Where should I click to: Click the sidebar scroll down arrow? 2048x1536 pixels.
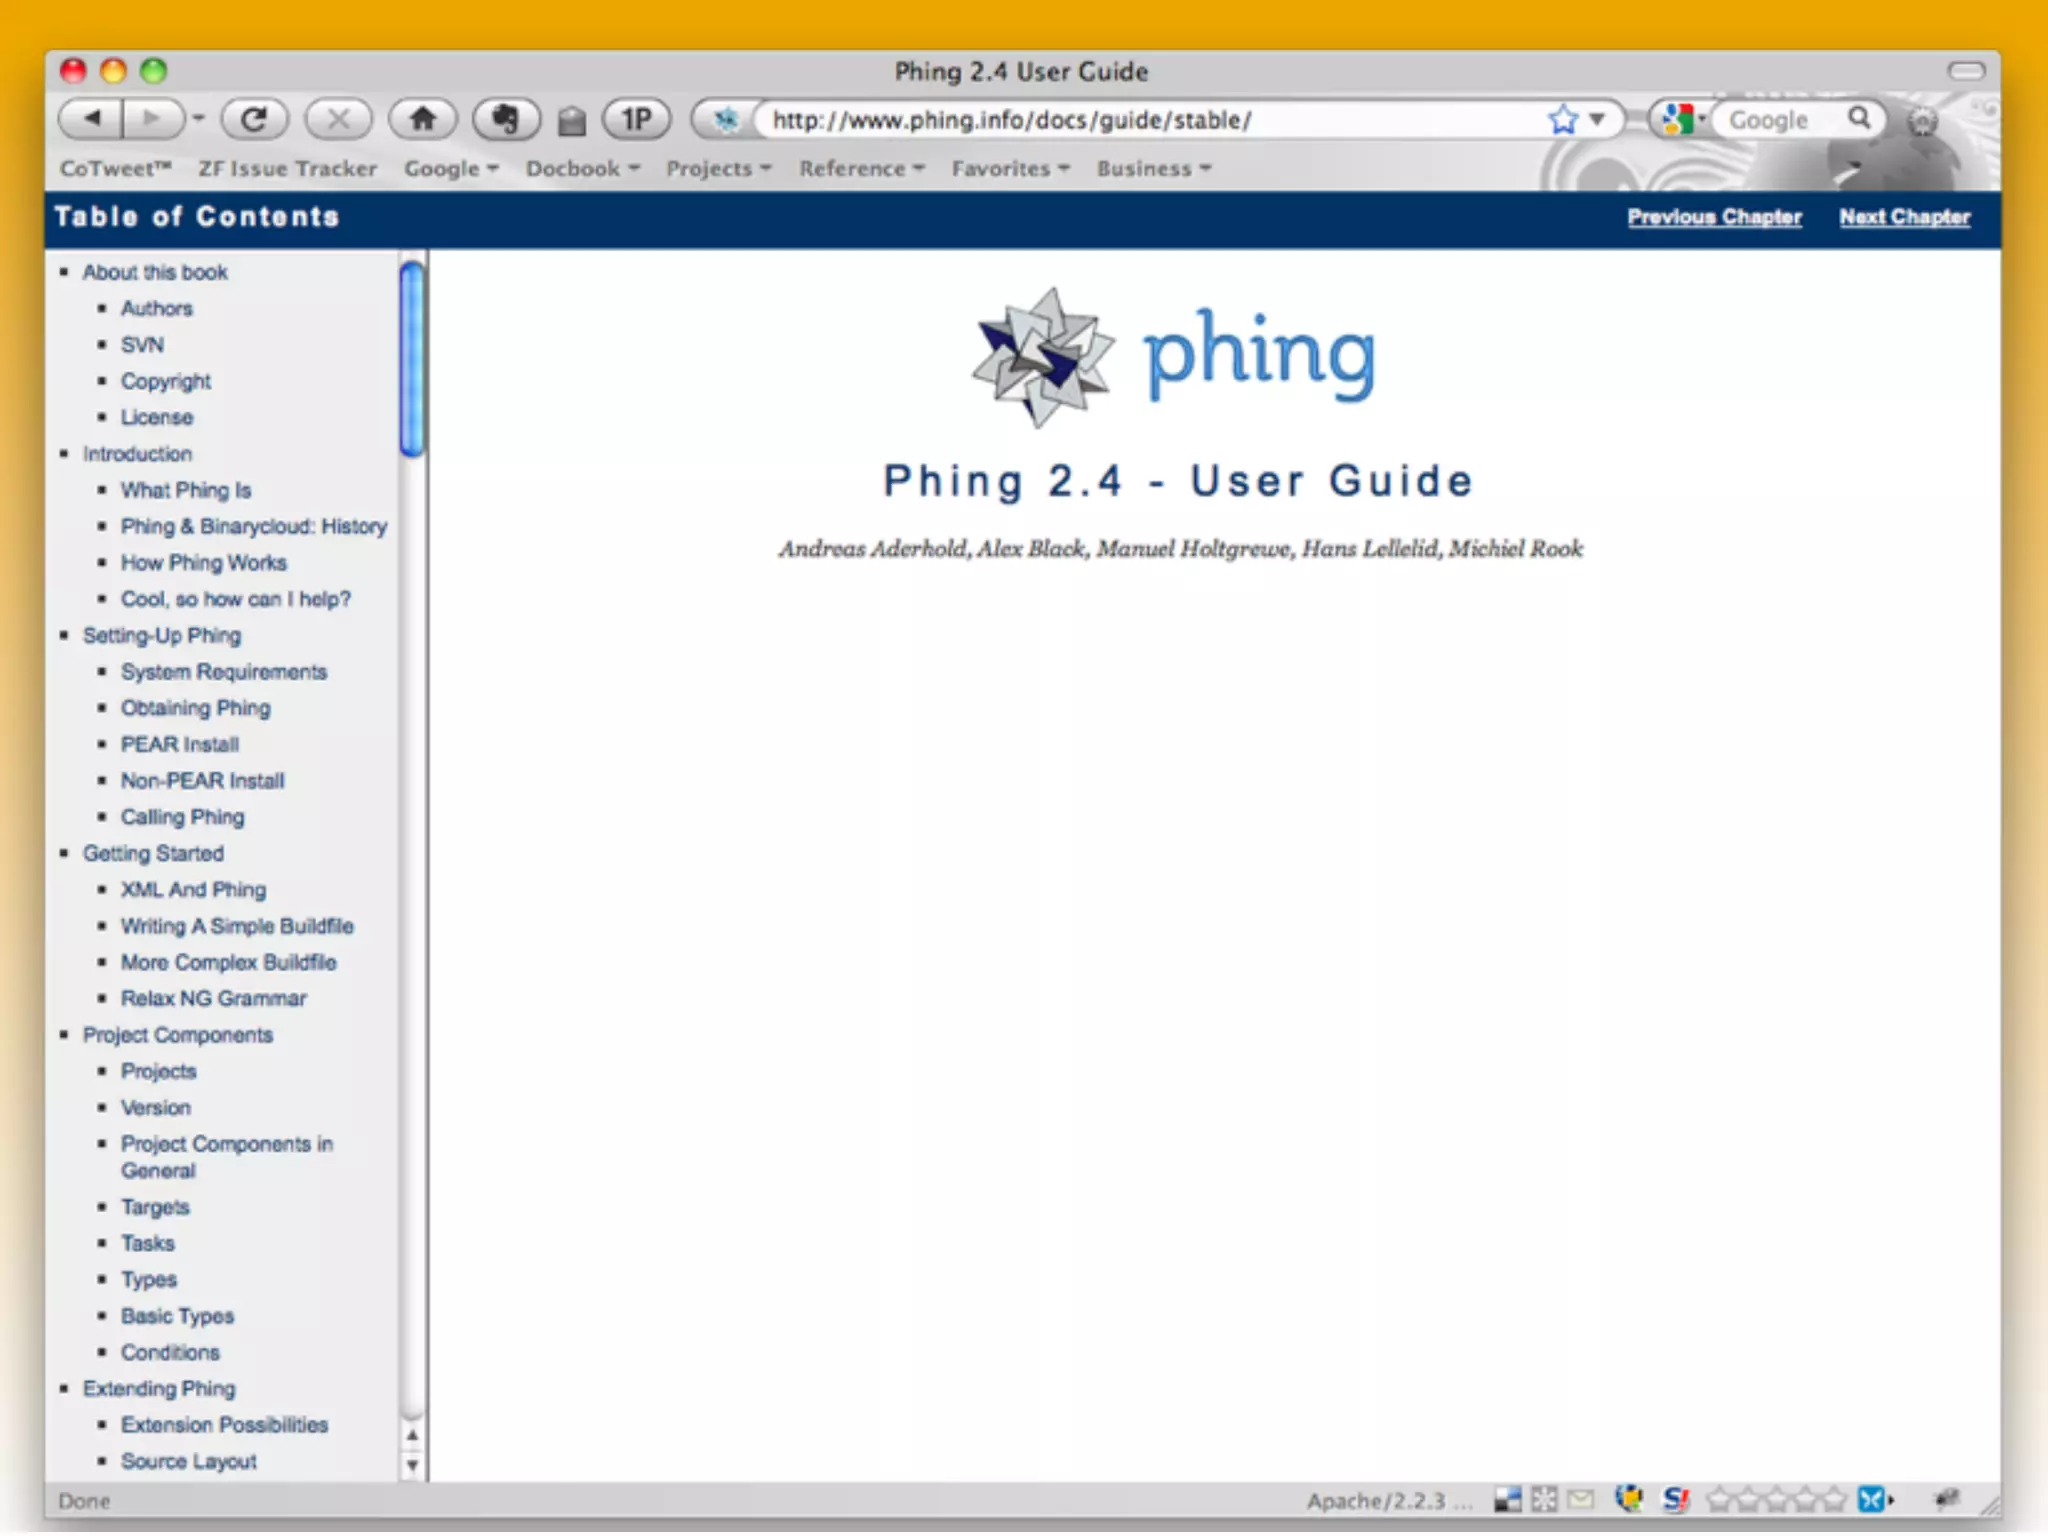412,1466
